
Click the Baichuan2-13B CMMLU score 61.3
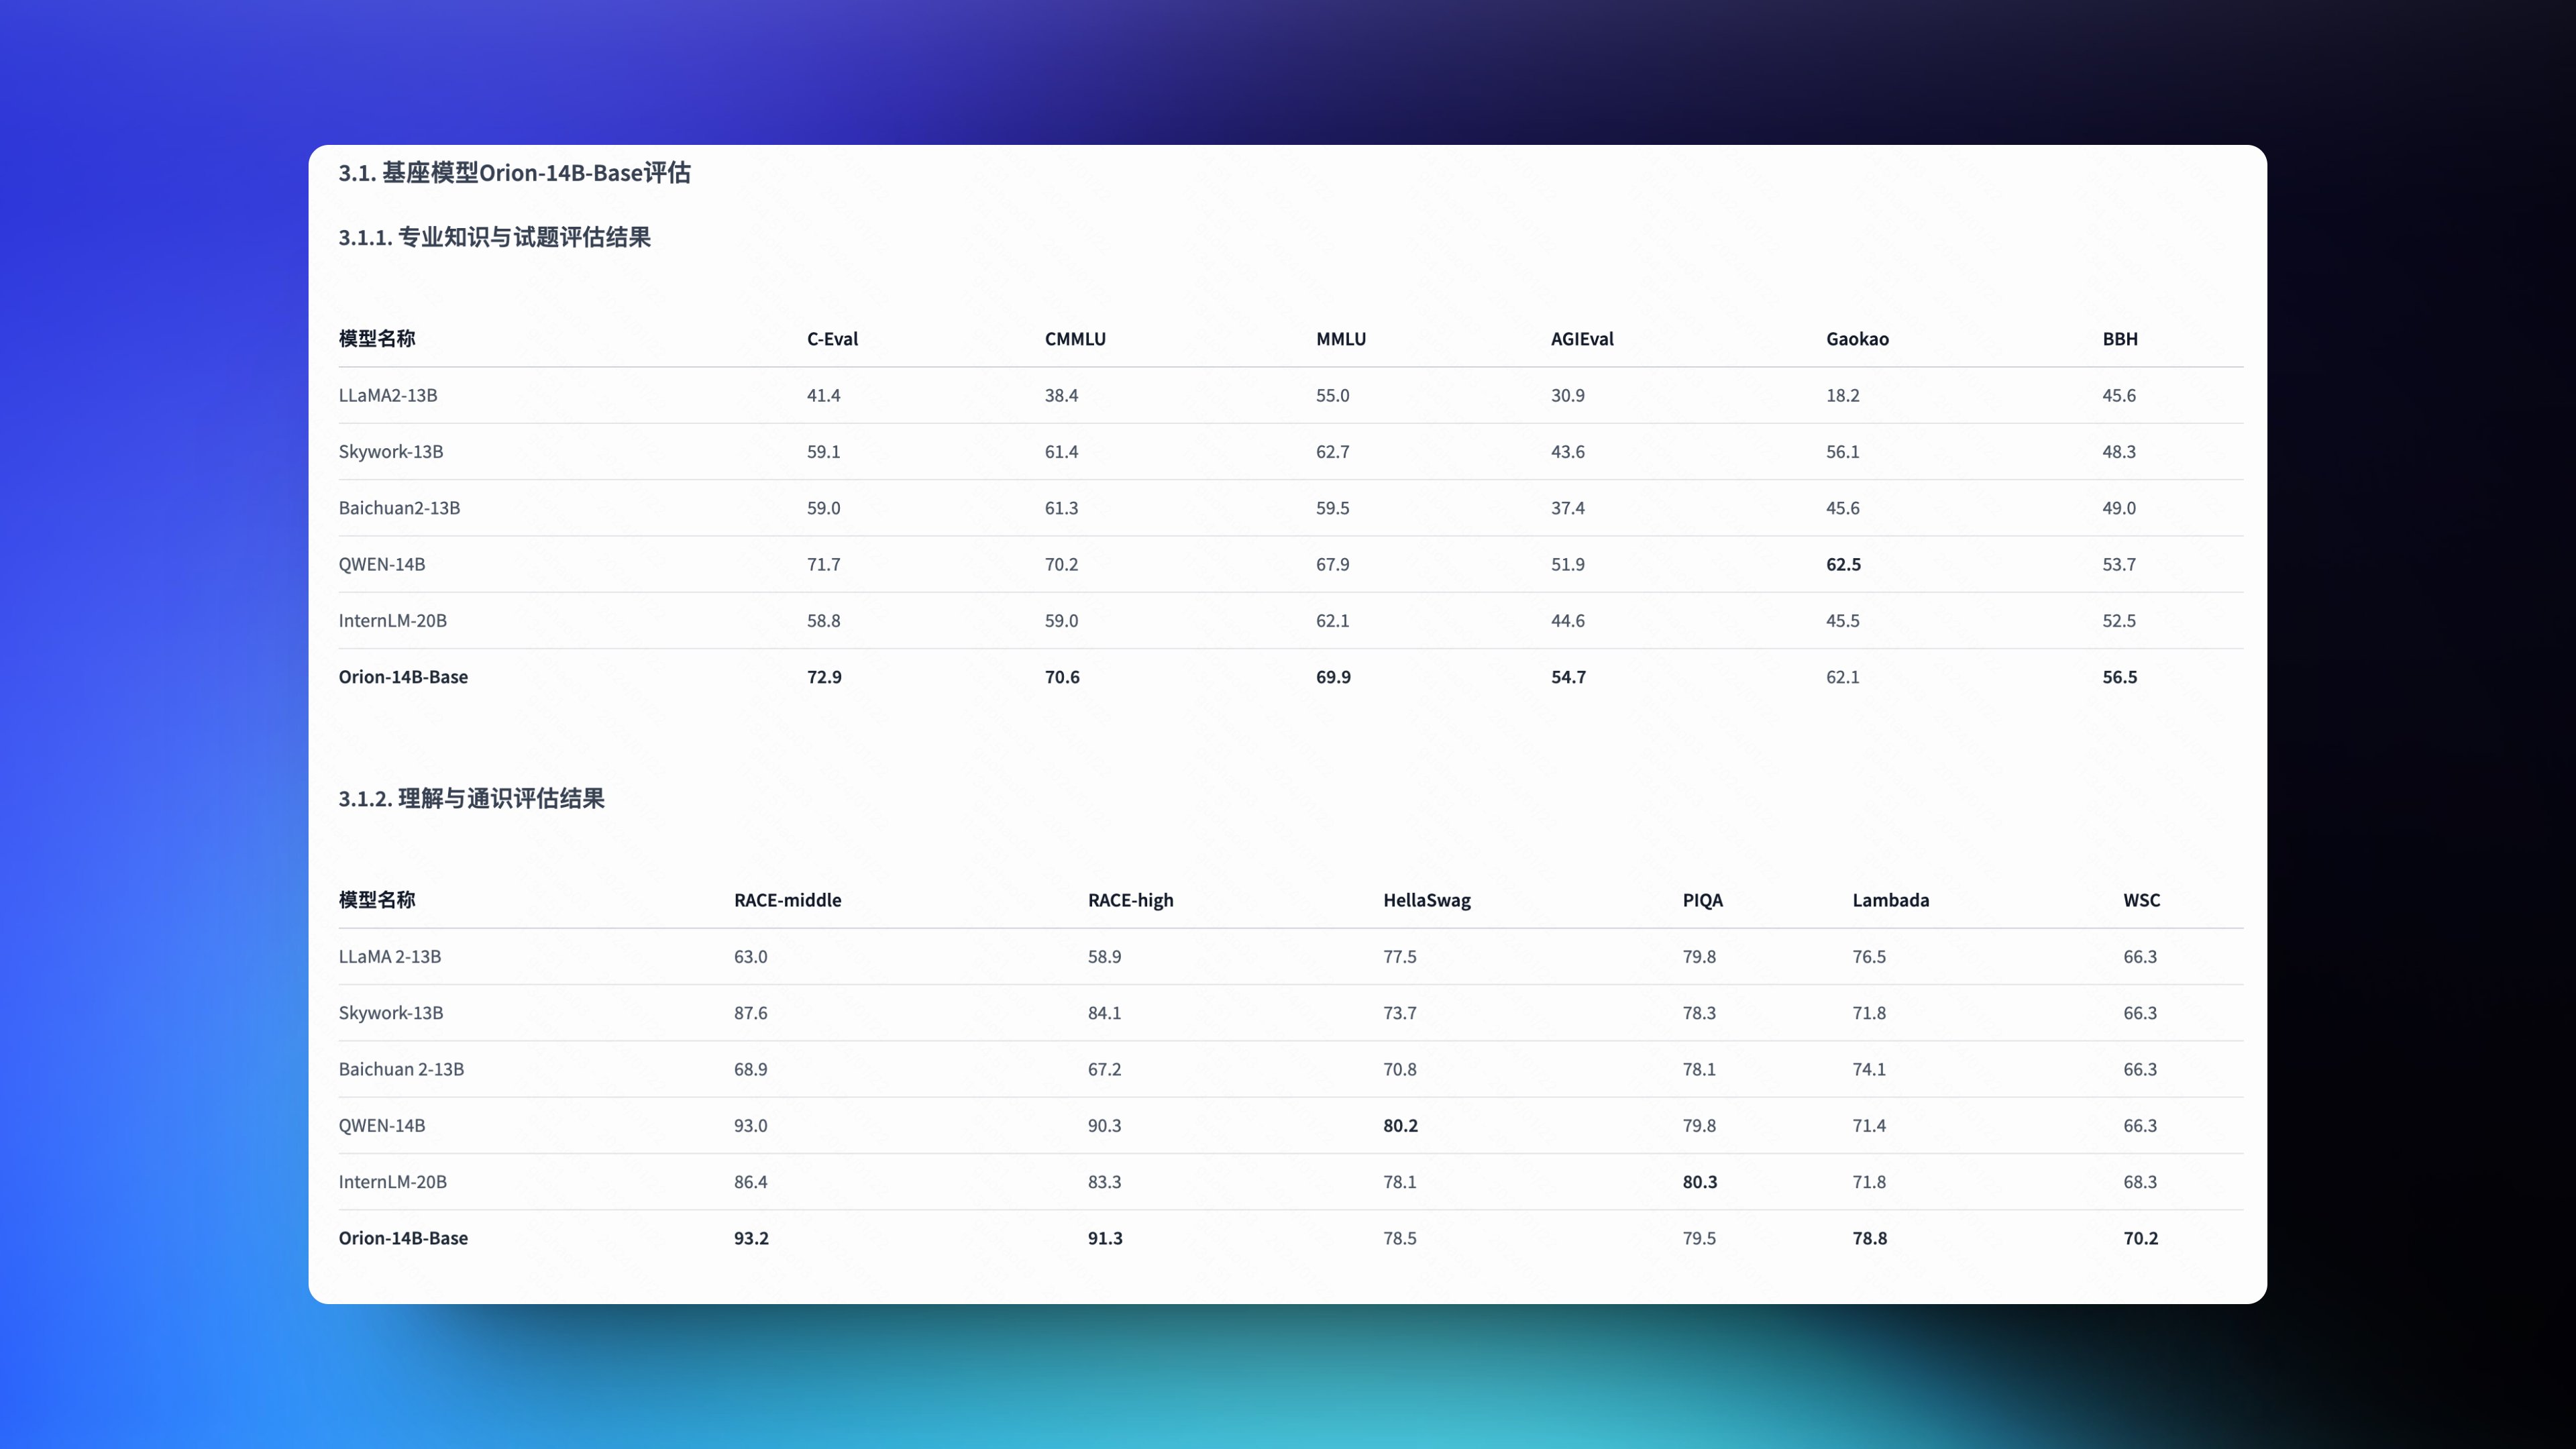click(1061, 508)
